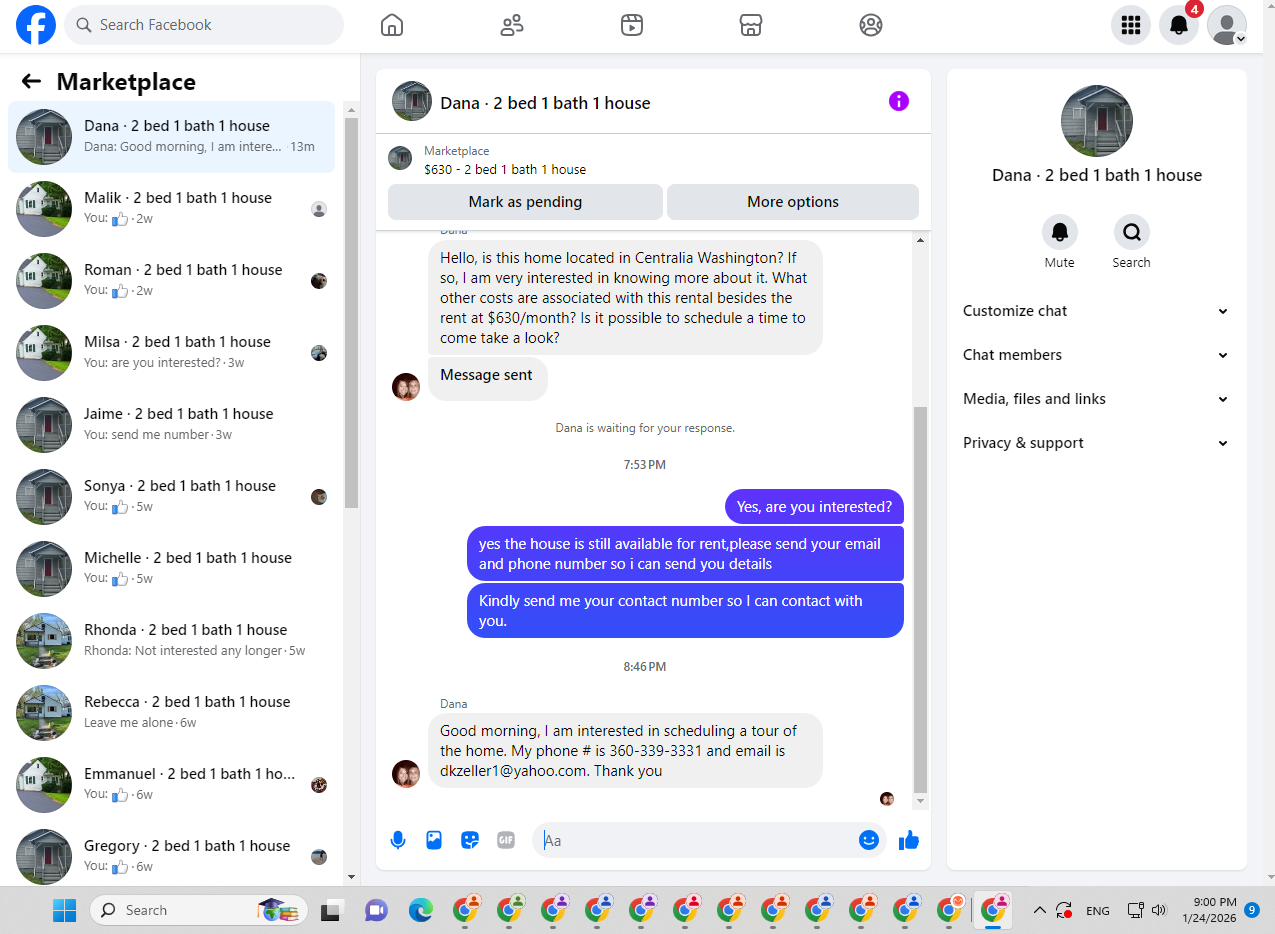Open Jaime conversation in the list
The image size is (1275, 934).
click(172, 425)
